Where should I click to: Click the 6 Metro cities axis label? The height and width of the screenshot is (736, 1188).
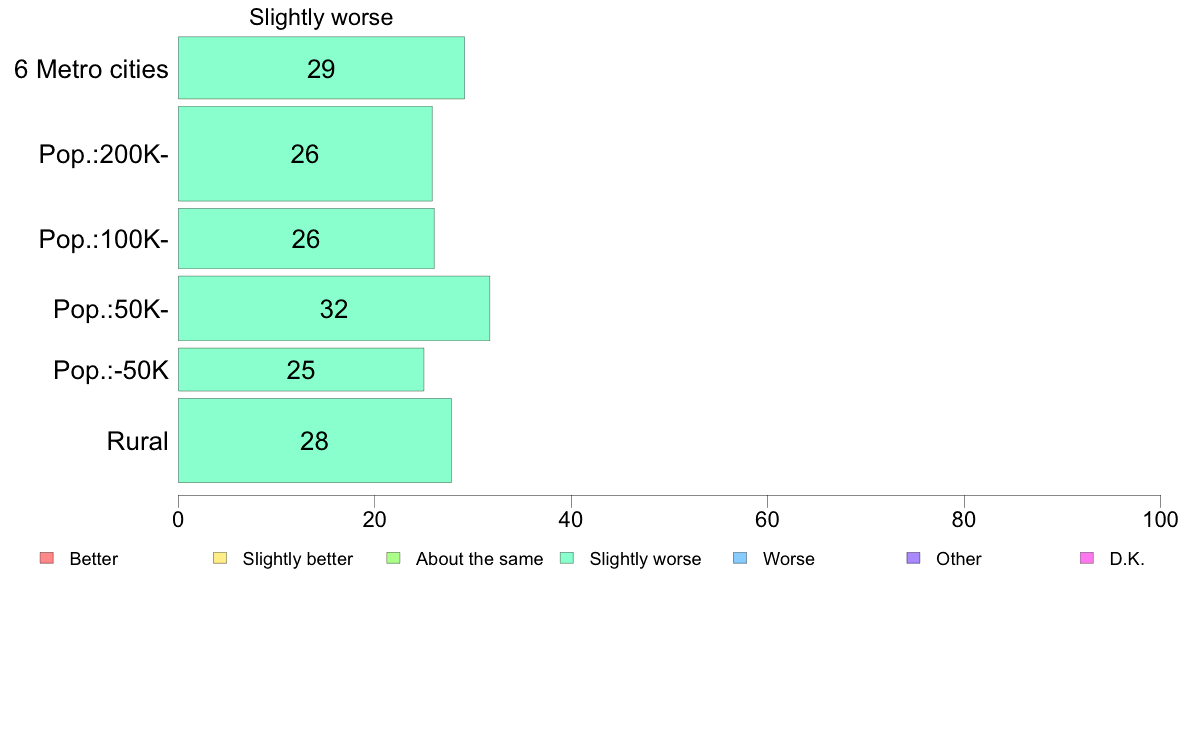[91, 69]
